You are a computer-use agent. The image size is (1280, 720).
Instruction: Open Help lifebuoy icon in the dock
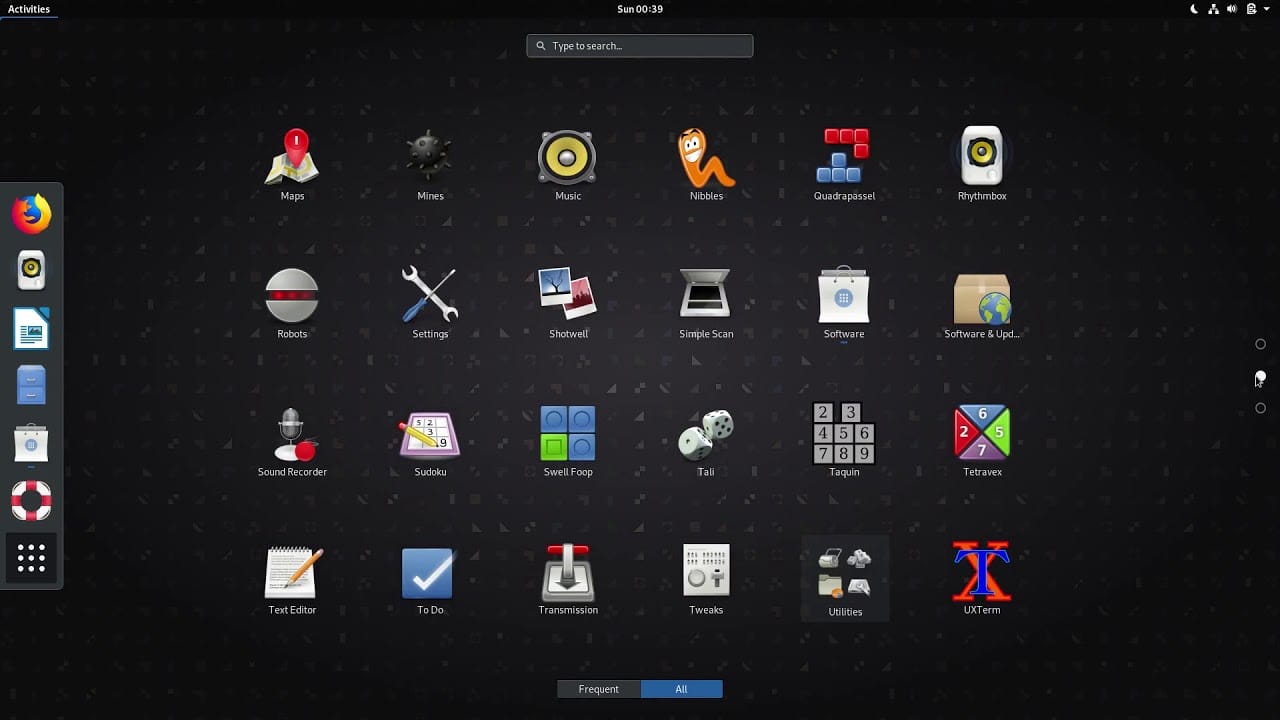click(31, 501)
